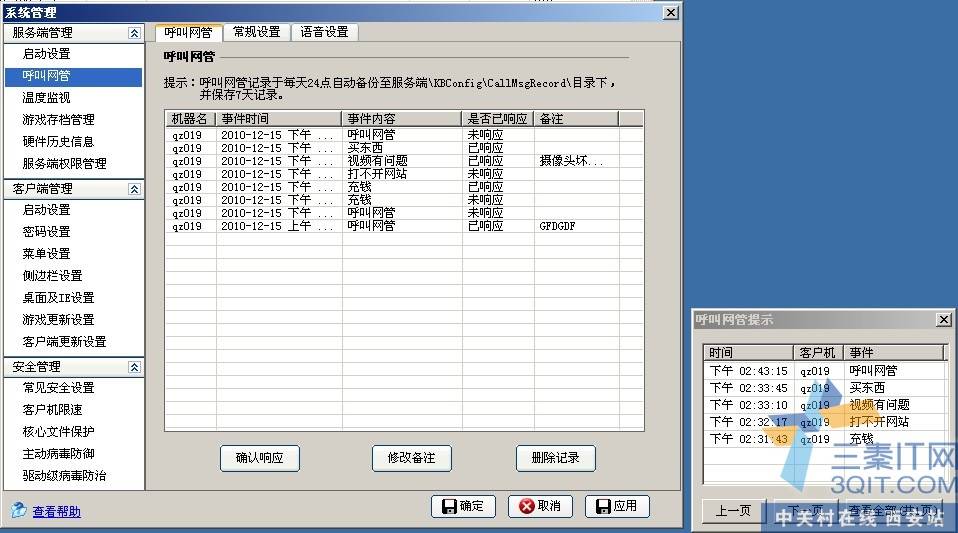The height and width of the screenshot is (533, 958).
Task: Sort by the 事件内容 column header
Action: pos(401,119)
